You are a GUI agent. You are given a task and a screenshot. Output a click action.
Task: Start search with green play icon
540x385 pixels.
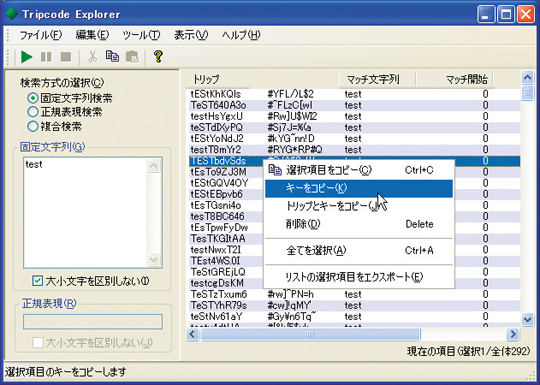(27, 57)
